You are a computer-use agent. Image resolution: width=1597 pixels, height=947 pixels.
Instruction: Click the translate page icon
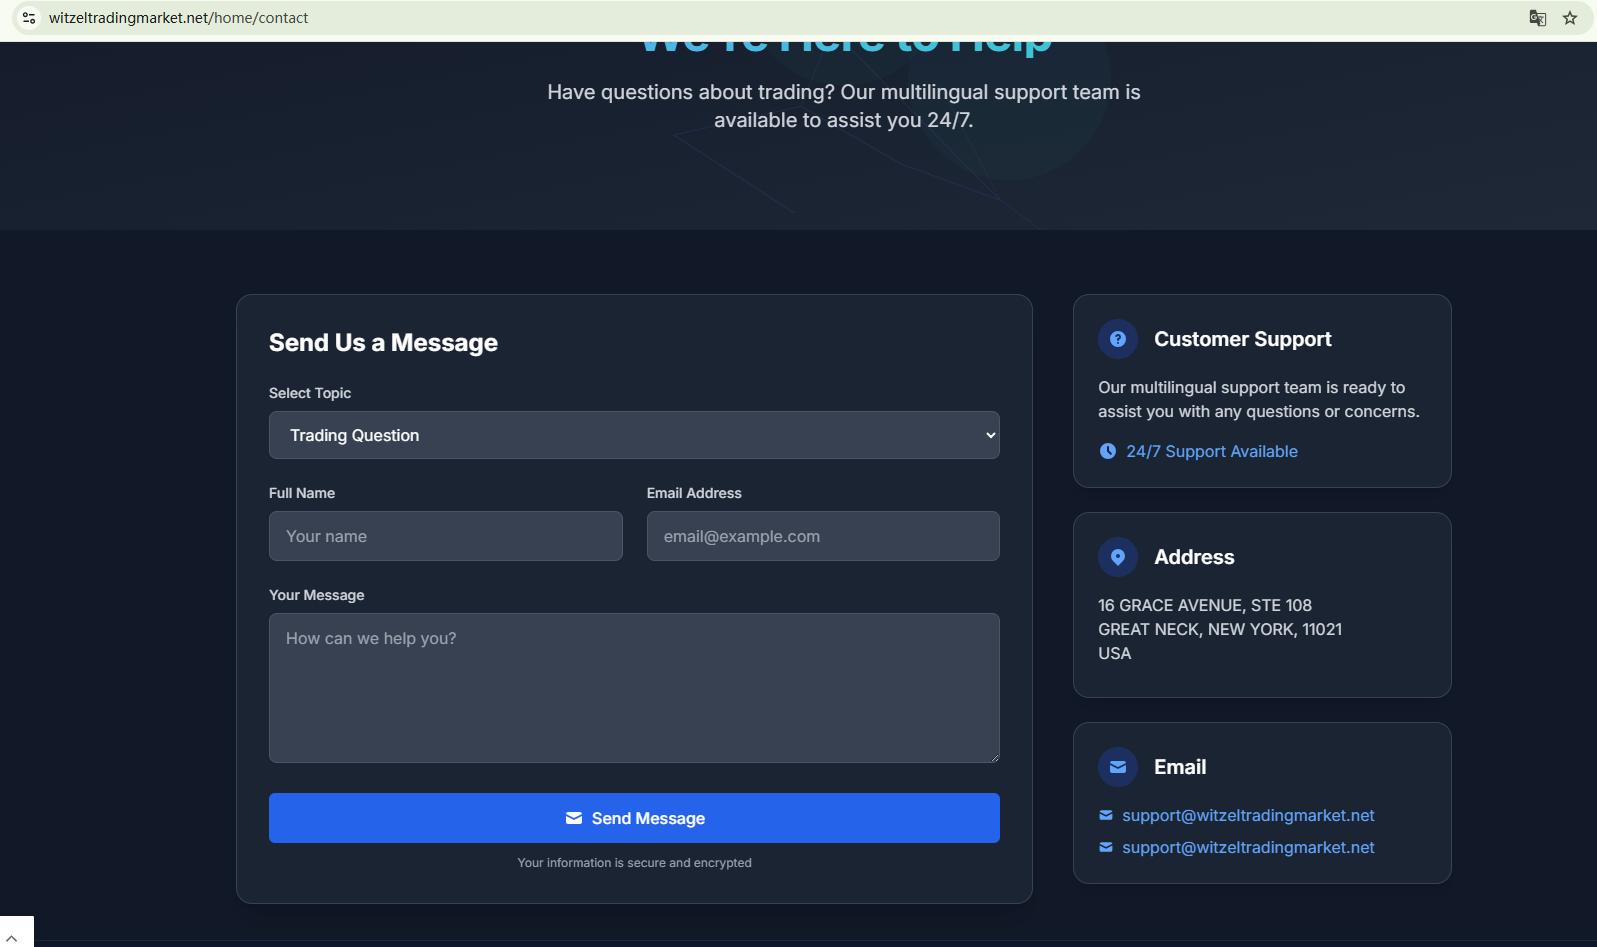pyautogui.click(x=1537, y=18)
